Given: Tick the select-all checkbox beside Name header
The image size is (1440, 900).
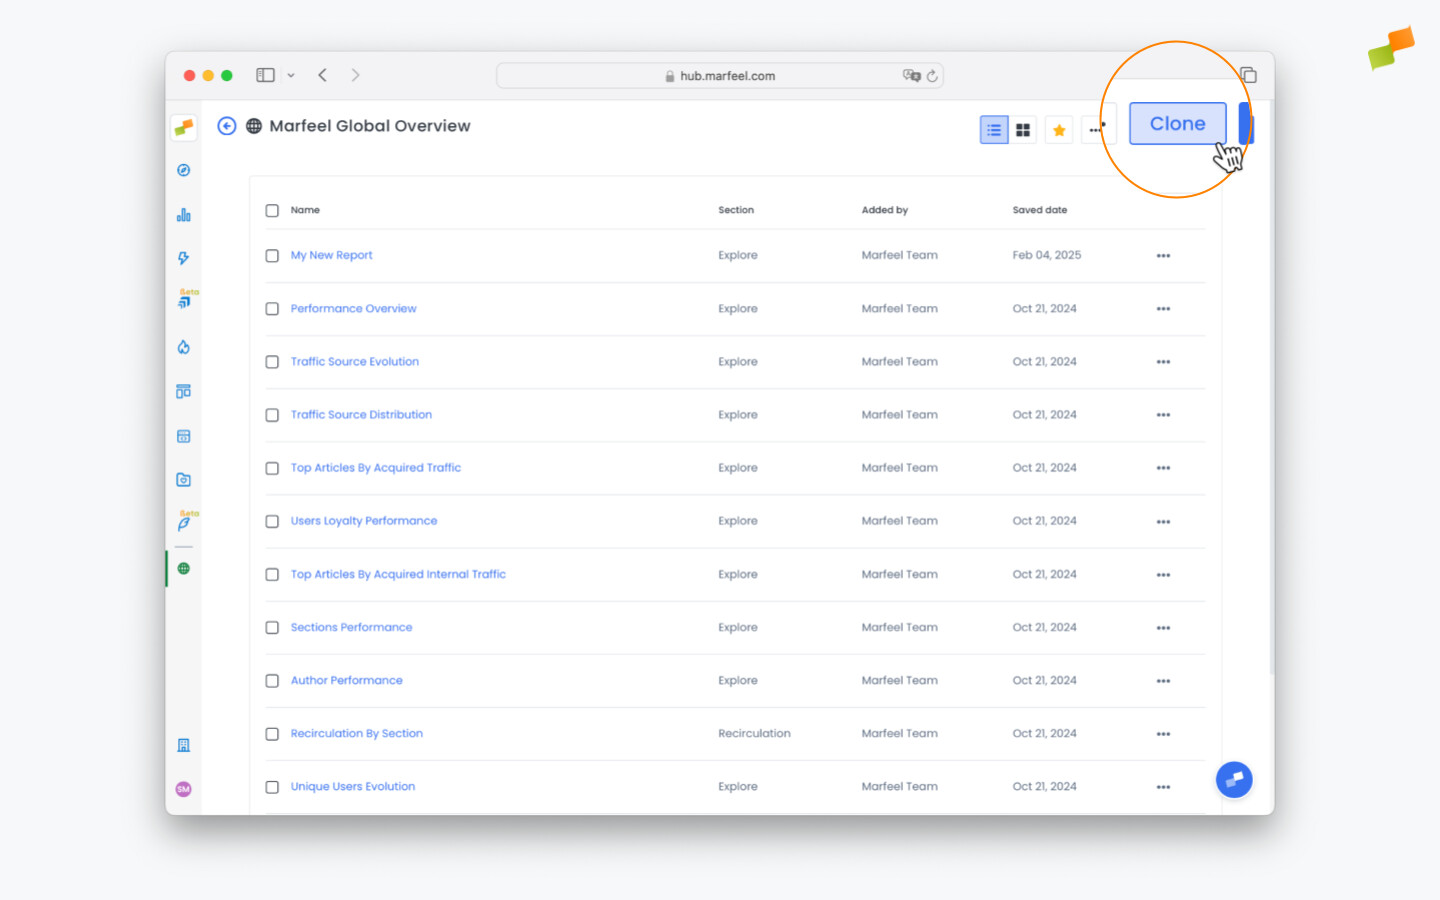Looking at the screenshot, I should click(x=272, y=210).
